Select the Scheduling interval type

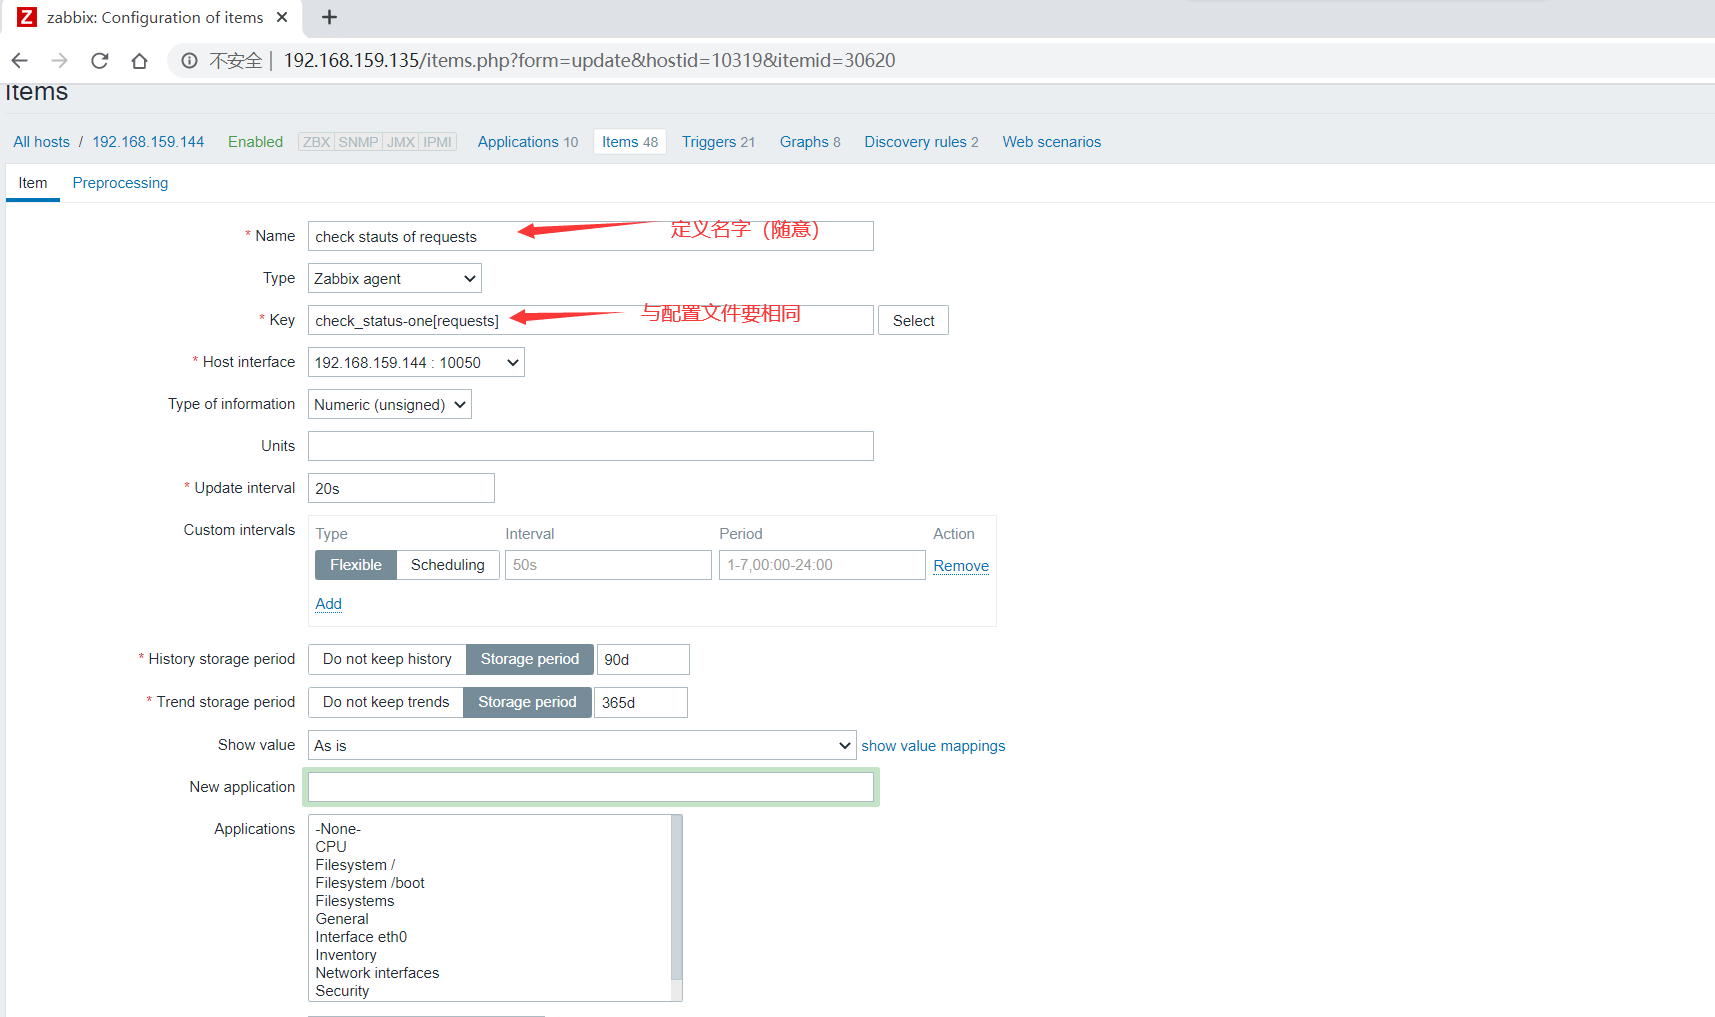pos(447,565)
